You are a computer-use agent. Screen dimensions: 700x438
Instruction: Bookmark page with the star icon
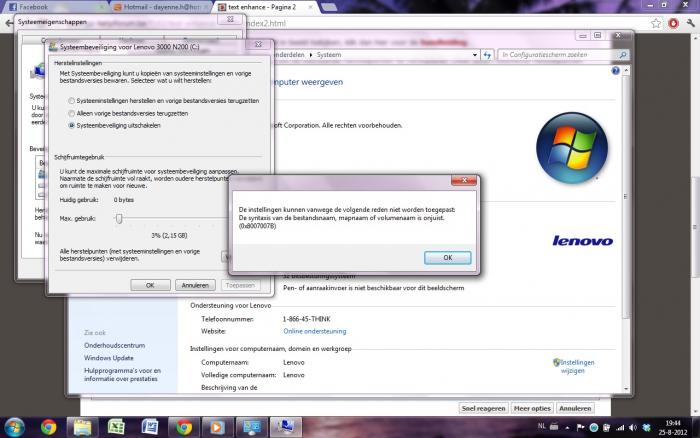coord(656,23)
